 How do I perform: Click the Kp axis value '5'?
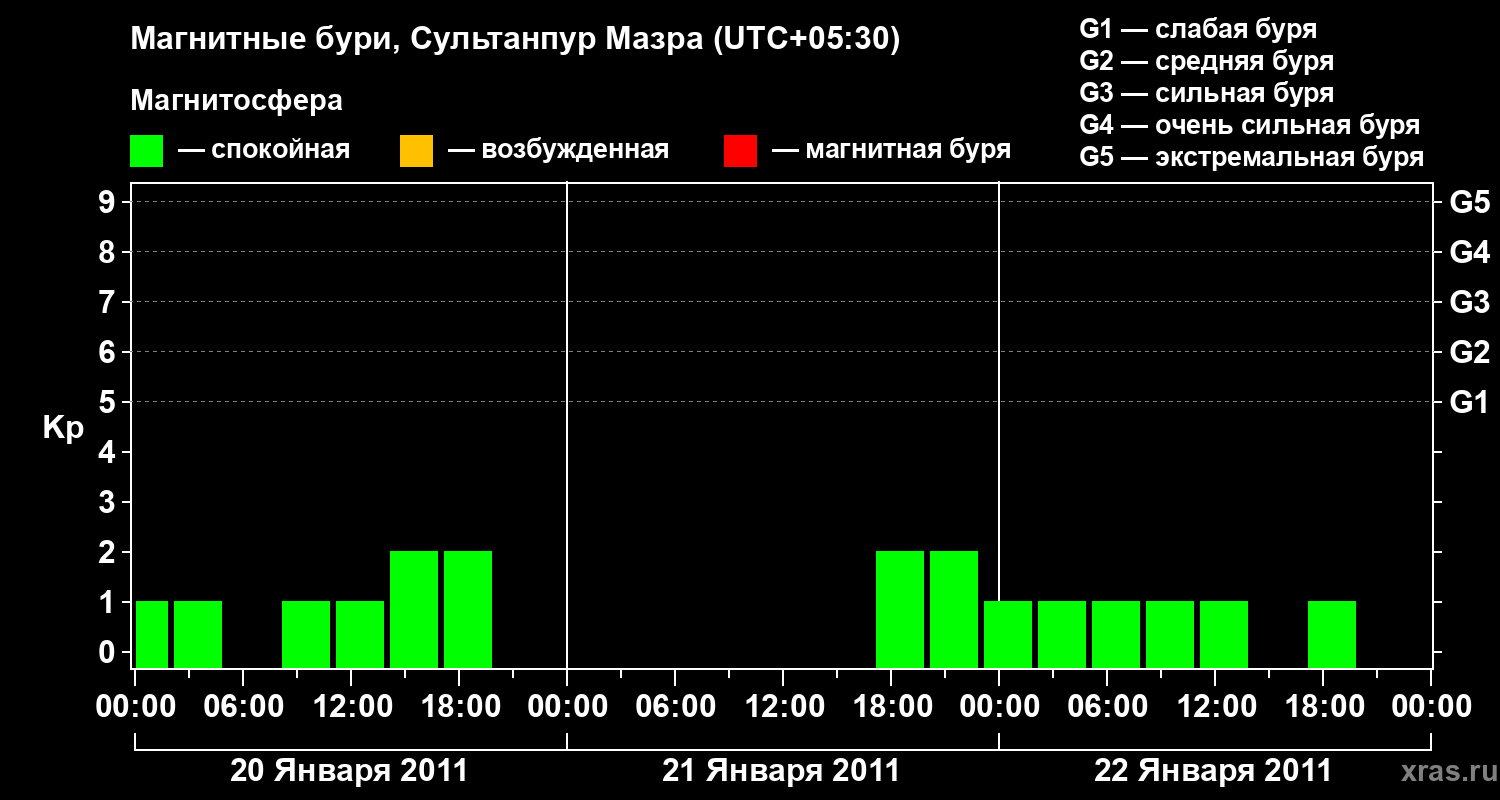pos(109,402)
